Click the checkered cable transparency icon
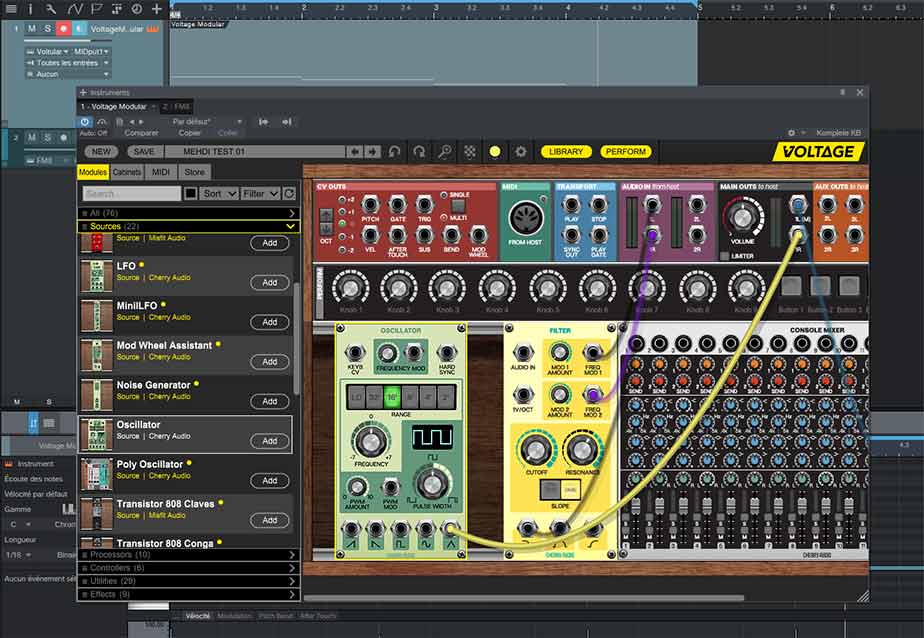The image size is (924, 638). (470, 151)
